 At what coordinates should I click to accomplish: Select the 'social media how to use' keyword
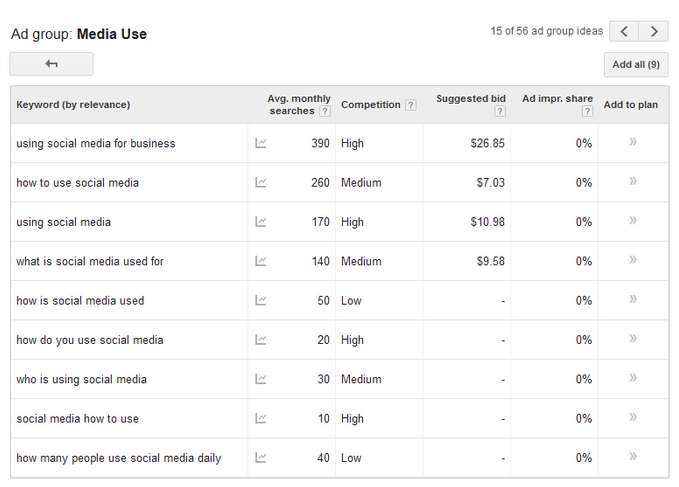pyautogui.click(x=77, y=418)
